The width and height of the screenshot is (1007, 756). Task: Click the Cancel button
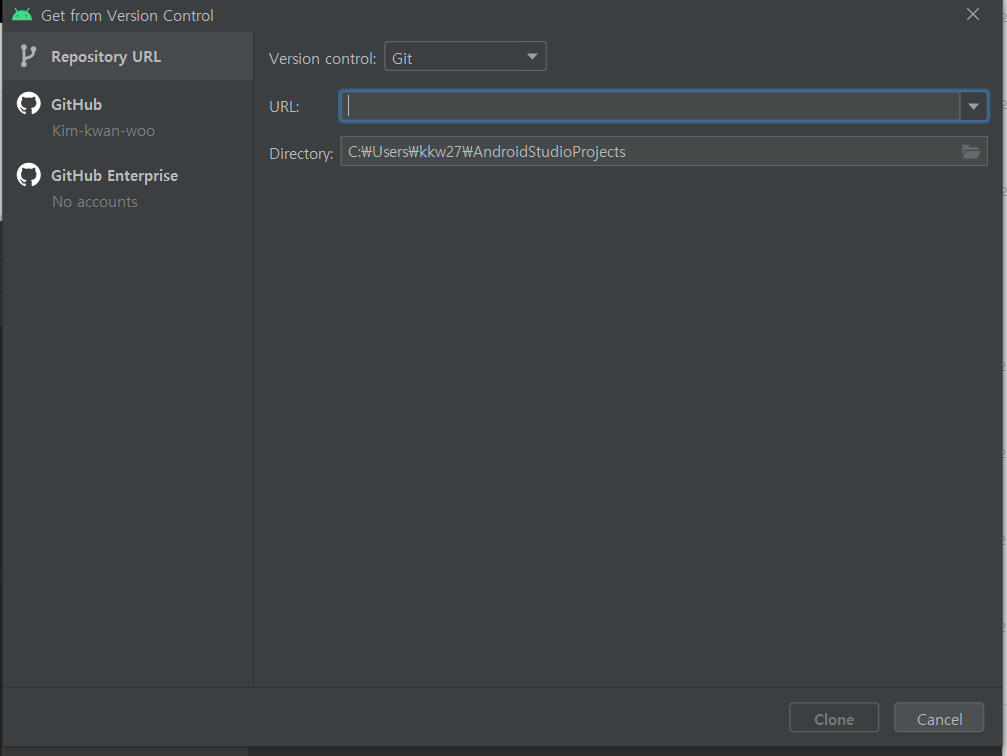tap(937, 717)
